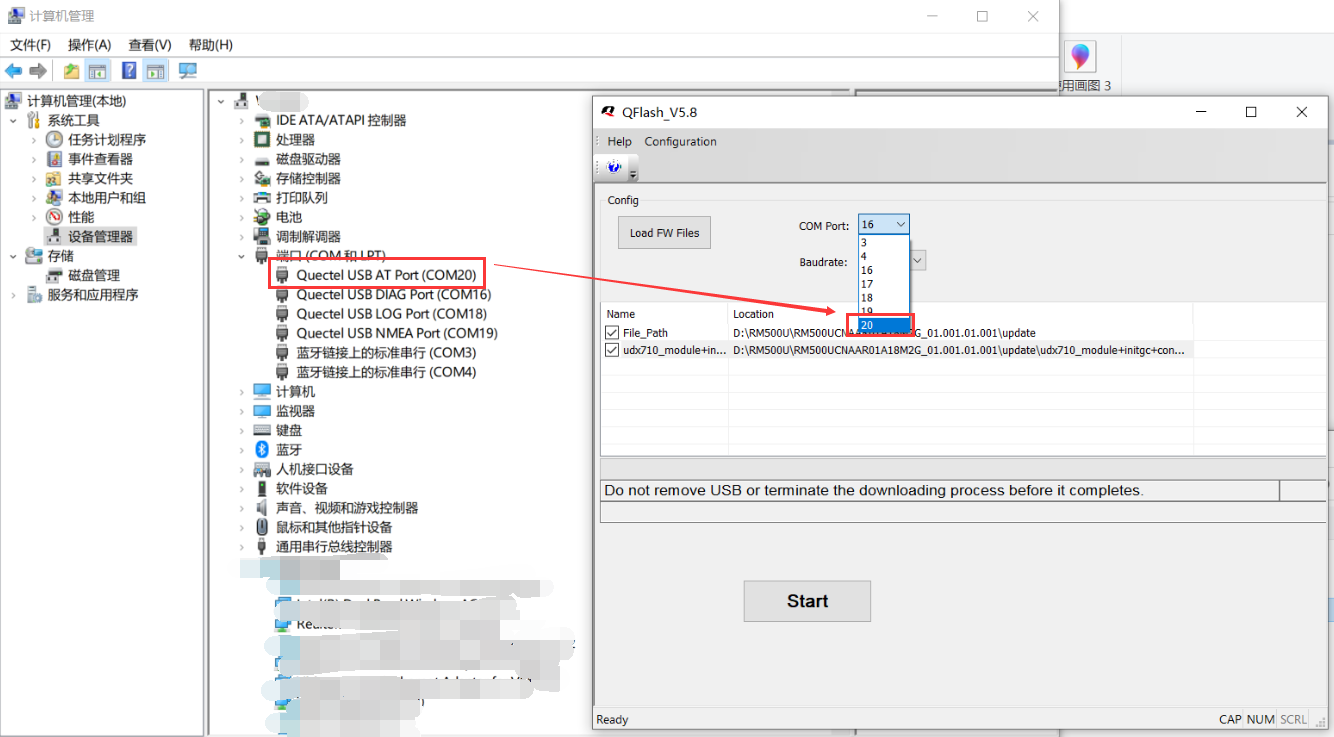Screen dimensions: 1334x737
Task: Select Quectel USB DIAG Port (COM16)
Action: (x=393, y=295)
